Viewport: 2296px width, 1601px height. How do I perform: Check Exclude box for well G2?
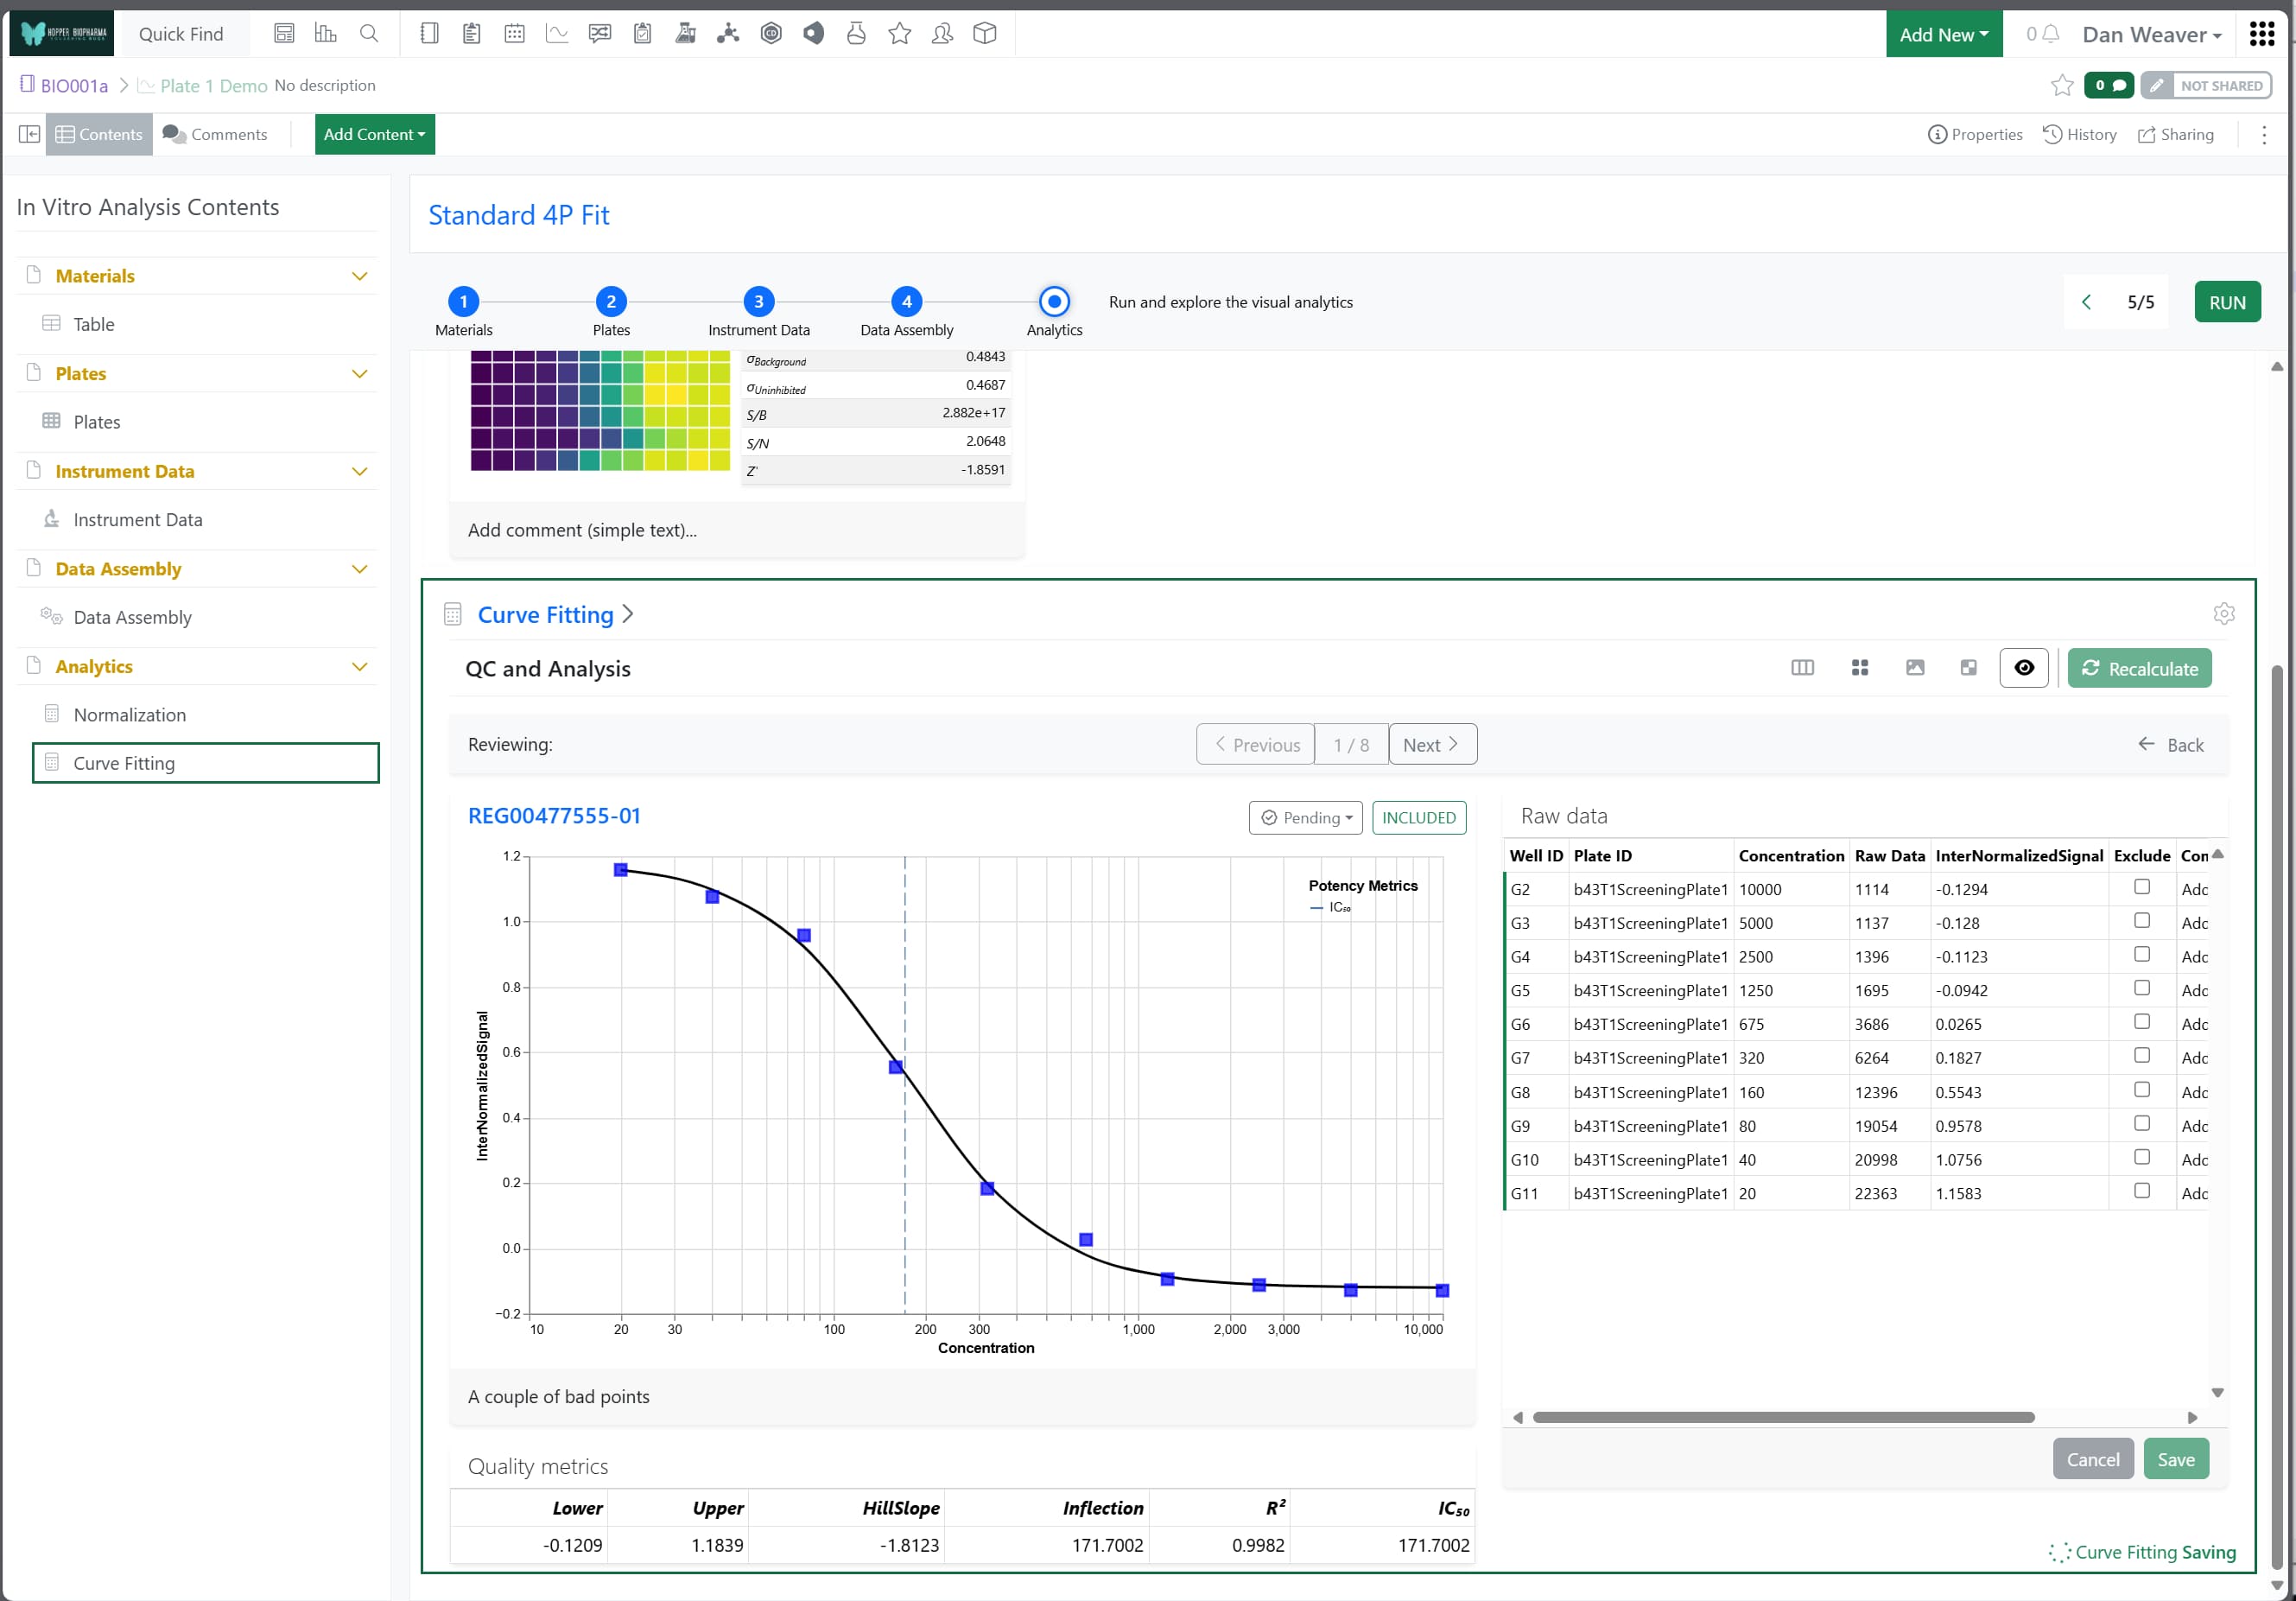(x=2141, y=887)
